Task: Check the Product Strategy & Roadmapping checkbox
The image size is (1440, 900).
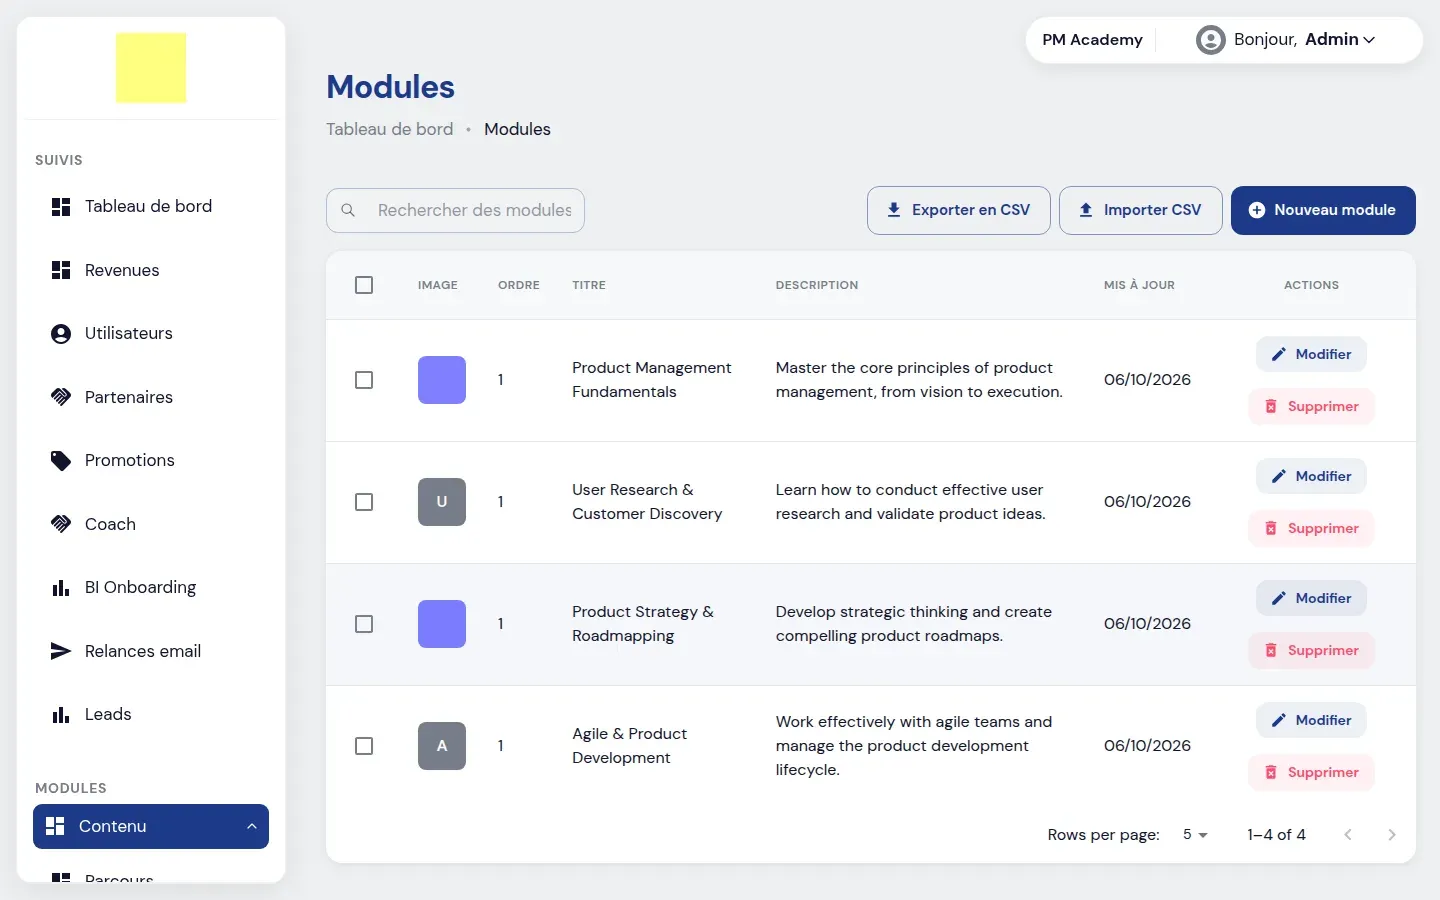Action: pyautogui.click(x=364, y=624)
